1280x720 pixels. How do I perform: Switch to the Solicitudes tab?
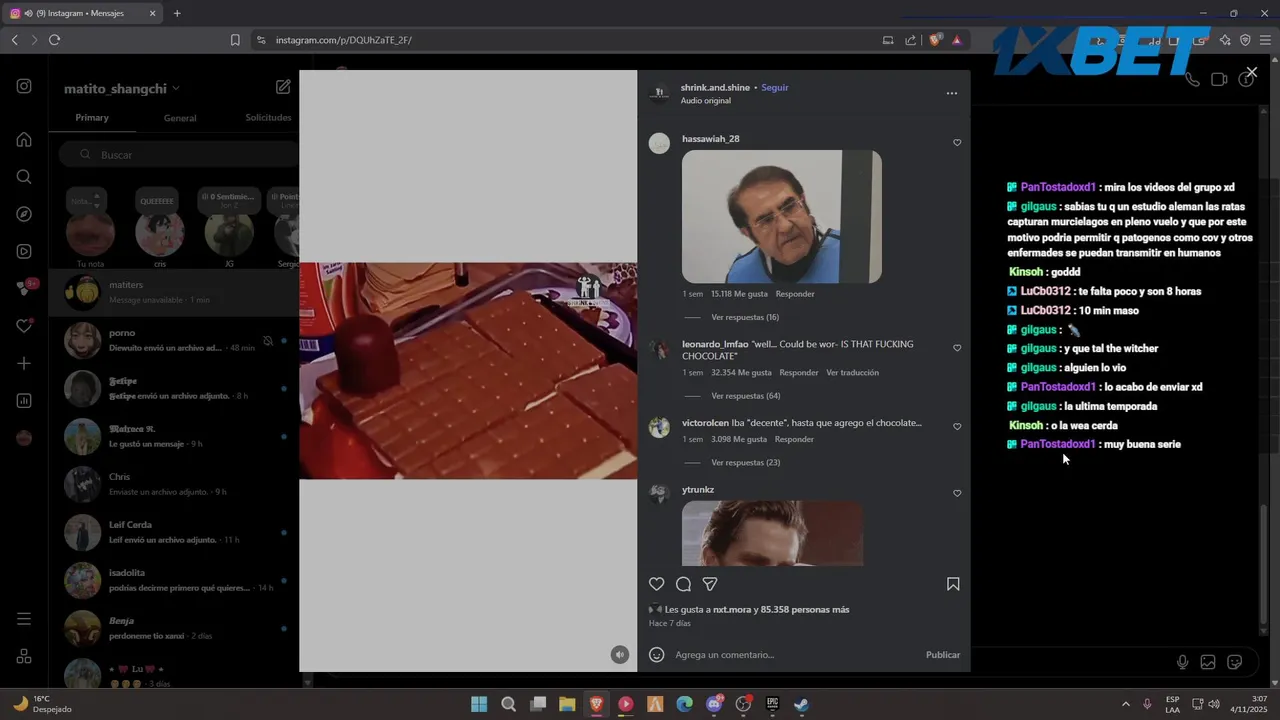click(x=268, y=118)
